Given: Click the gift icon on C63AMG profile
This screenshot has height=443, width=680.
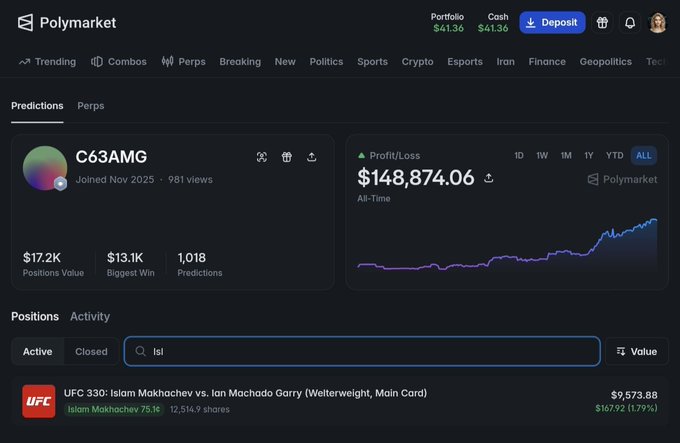Looking at the screenshot, I should click(x=287, y=157).
